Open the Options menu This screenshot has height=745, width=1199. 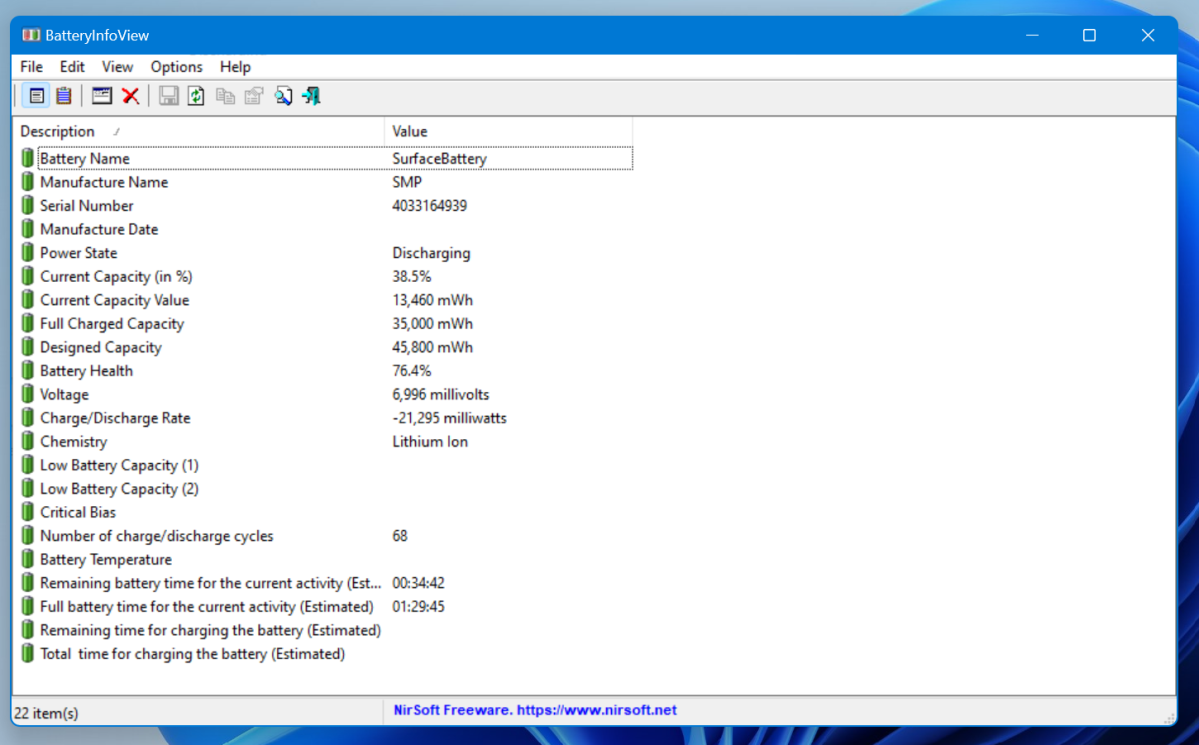coord(176,67)
